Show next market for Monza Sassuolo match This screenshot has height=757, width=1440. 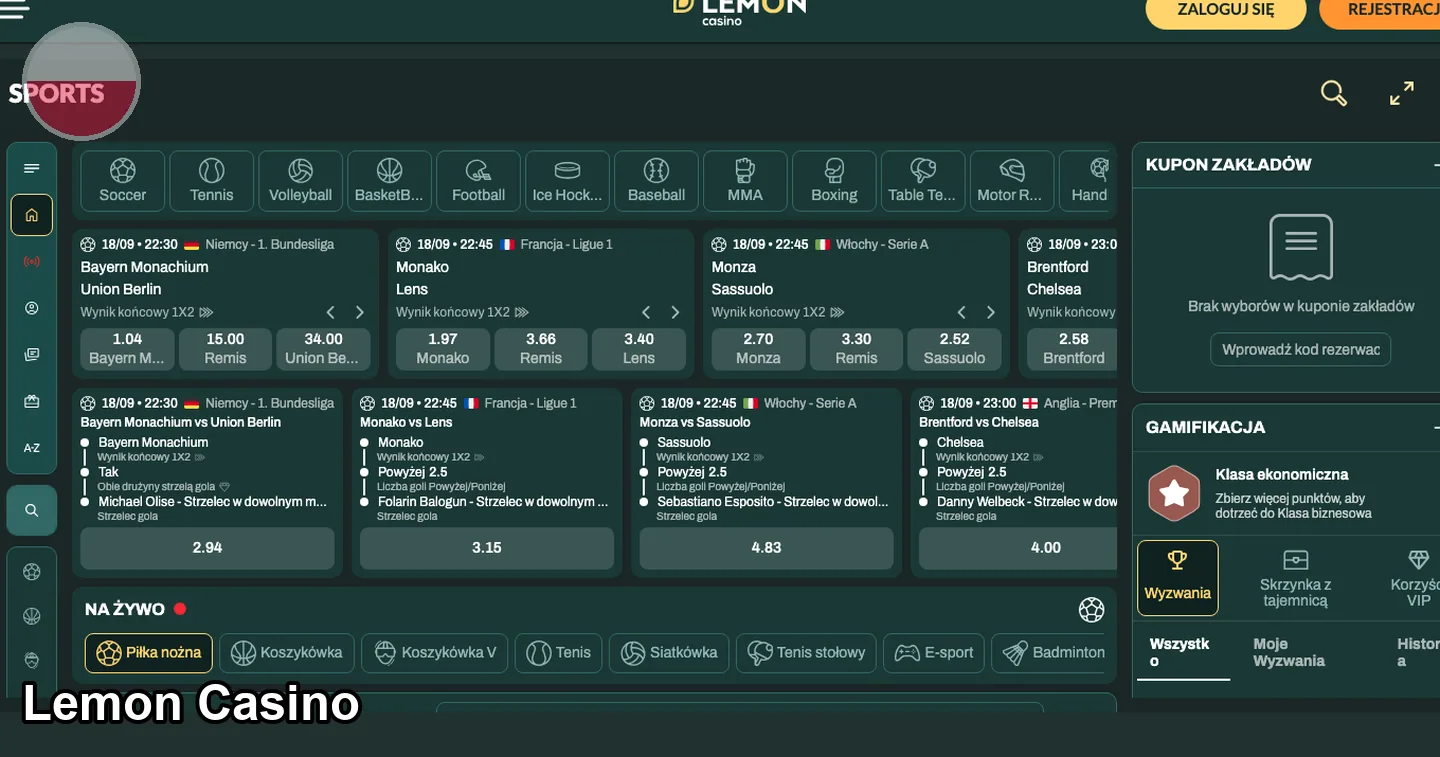point(991,312)
